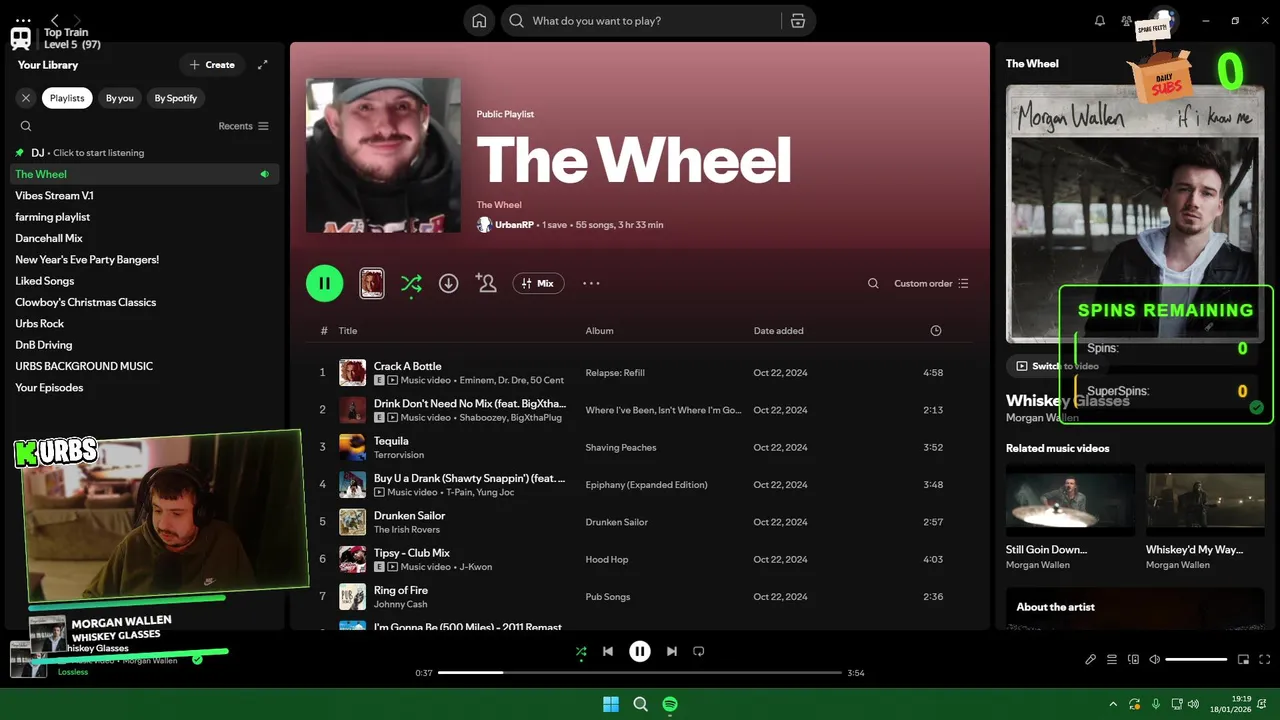Open the Custom order sort dropdown

pos(931,284)
